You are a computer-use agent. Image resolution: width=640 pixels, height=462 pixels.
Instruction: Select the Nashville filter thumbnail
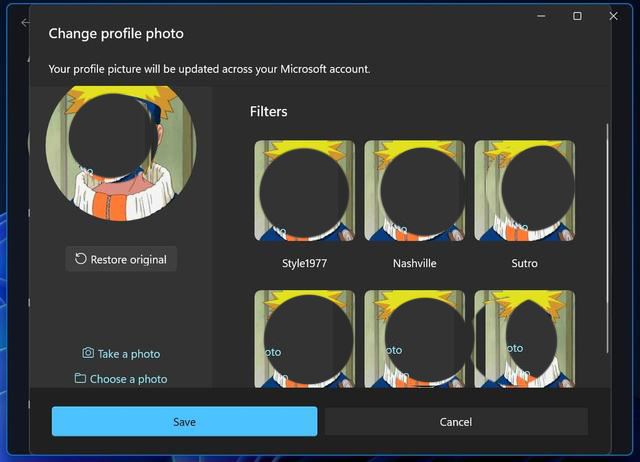click(414, 191)
